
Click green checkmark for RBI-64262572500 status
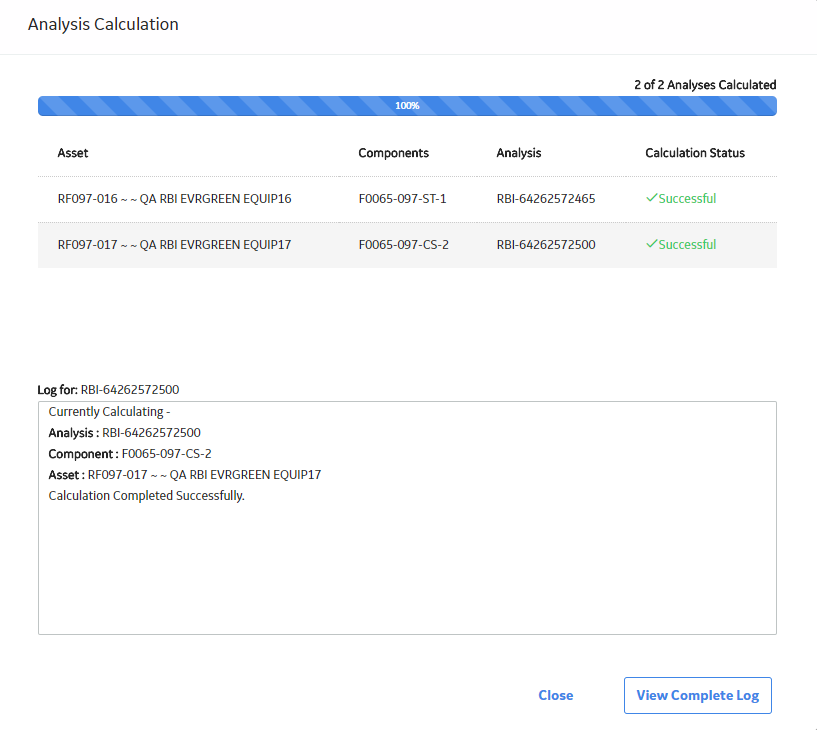[651, 244]
